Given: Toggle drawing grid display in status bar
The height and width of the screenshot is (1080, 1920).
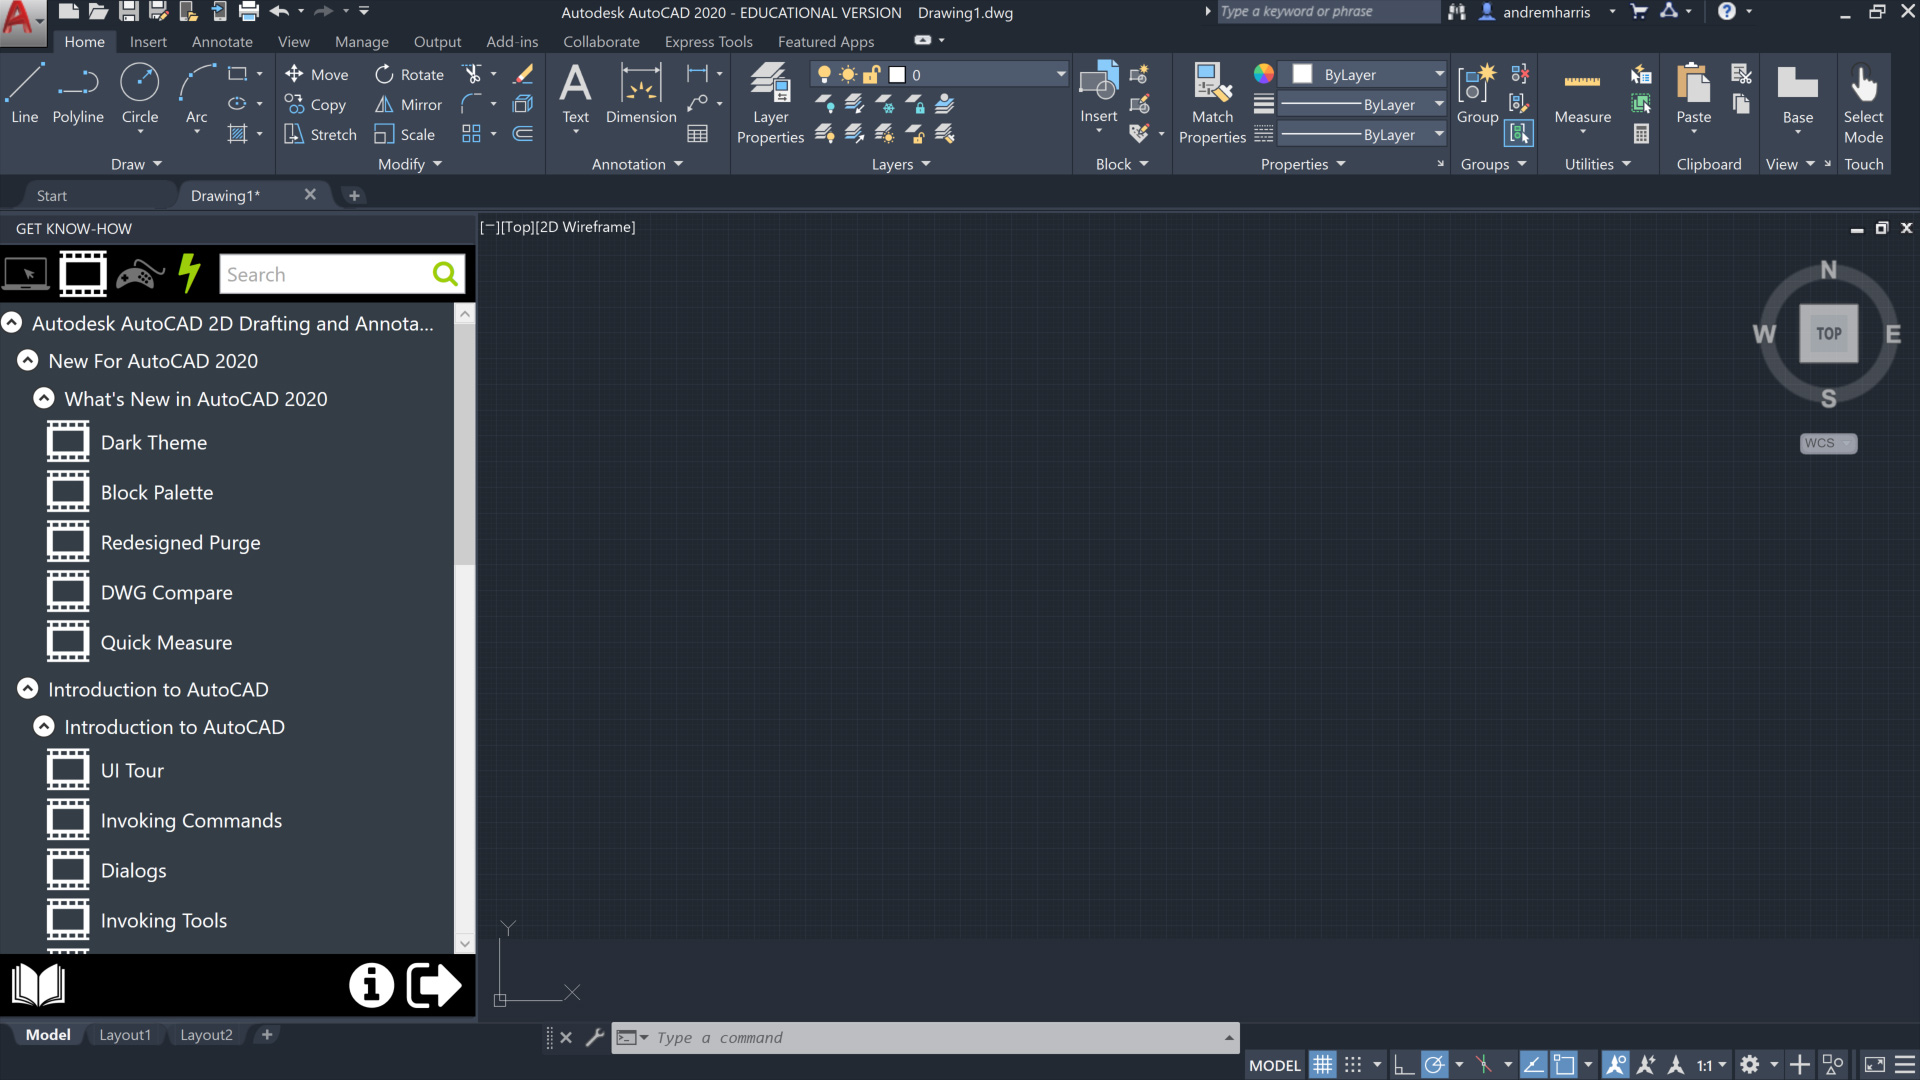Looking at the screenshot, I should tap(1322, 1065).
